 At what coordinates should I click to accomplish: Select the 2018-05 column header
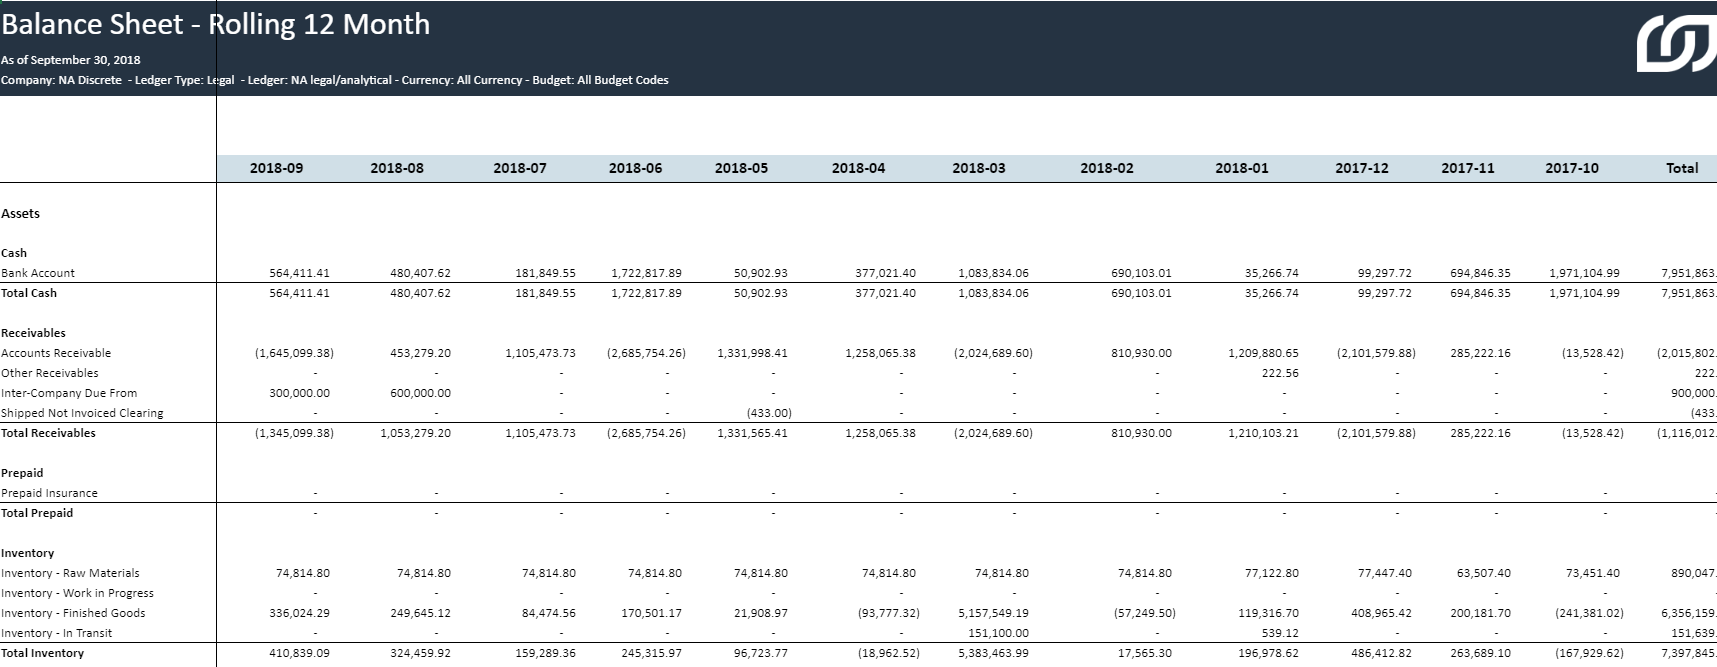(x=741, y=168)
